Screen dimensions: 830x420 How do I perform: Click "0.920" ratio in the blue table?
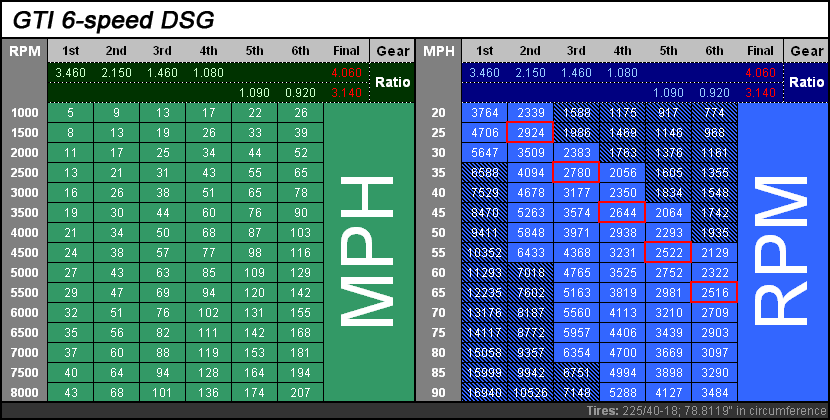714,93
